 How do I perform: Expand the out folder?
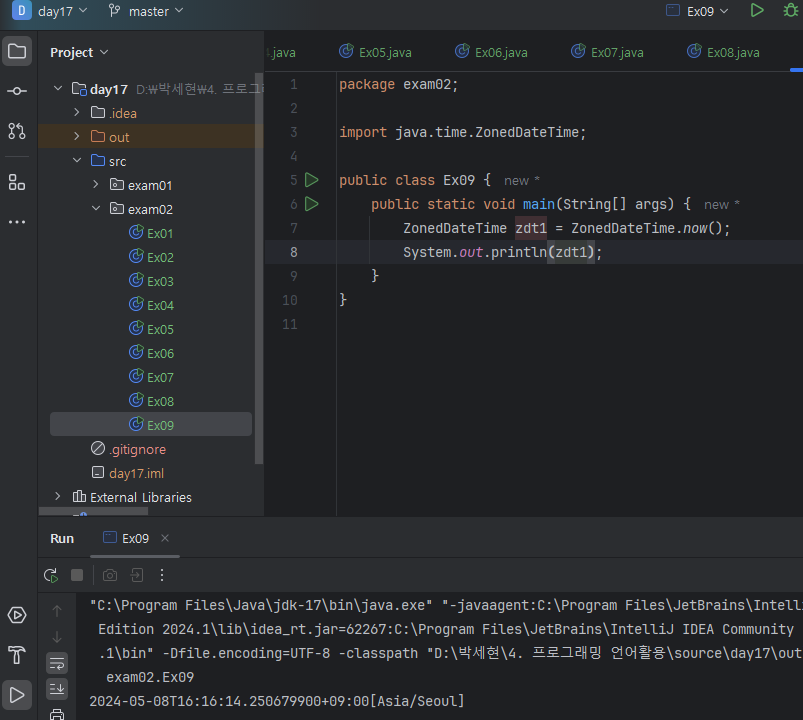pyautogui.click(x=77, y=136)
